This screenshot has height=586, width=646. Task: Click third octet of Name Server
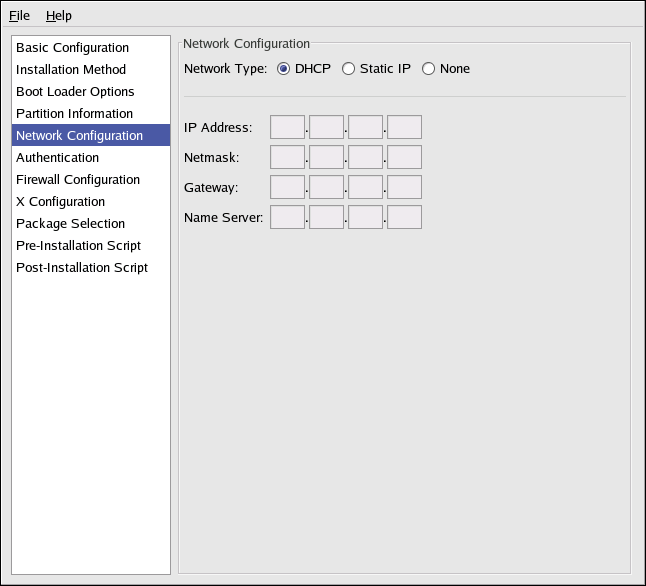[x=365, y=217]
